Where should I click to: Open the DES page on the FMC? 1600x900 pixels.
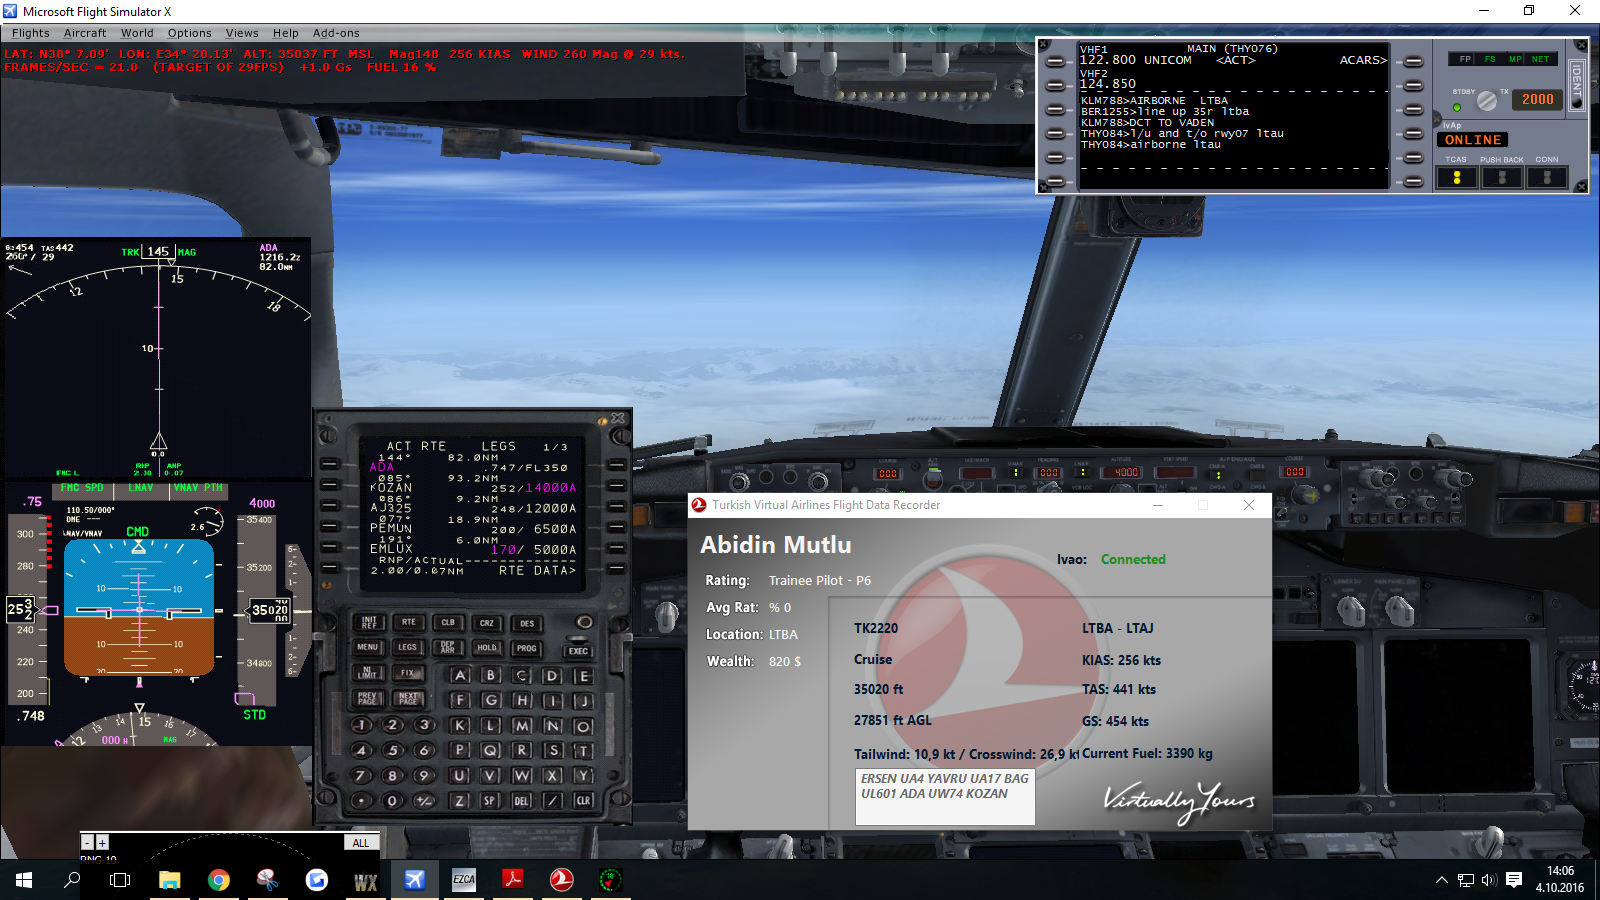527,623
